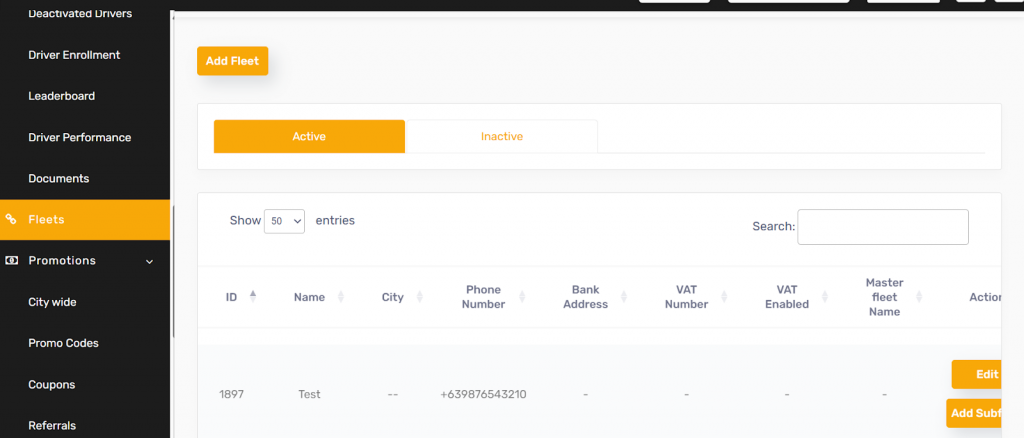Click sort arrows next to Name column

click(x=342, y=297)
